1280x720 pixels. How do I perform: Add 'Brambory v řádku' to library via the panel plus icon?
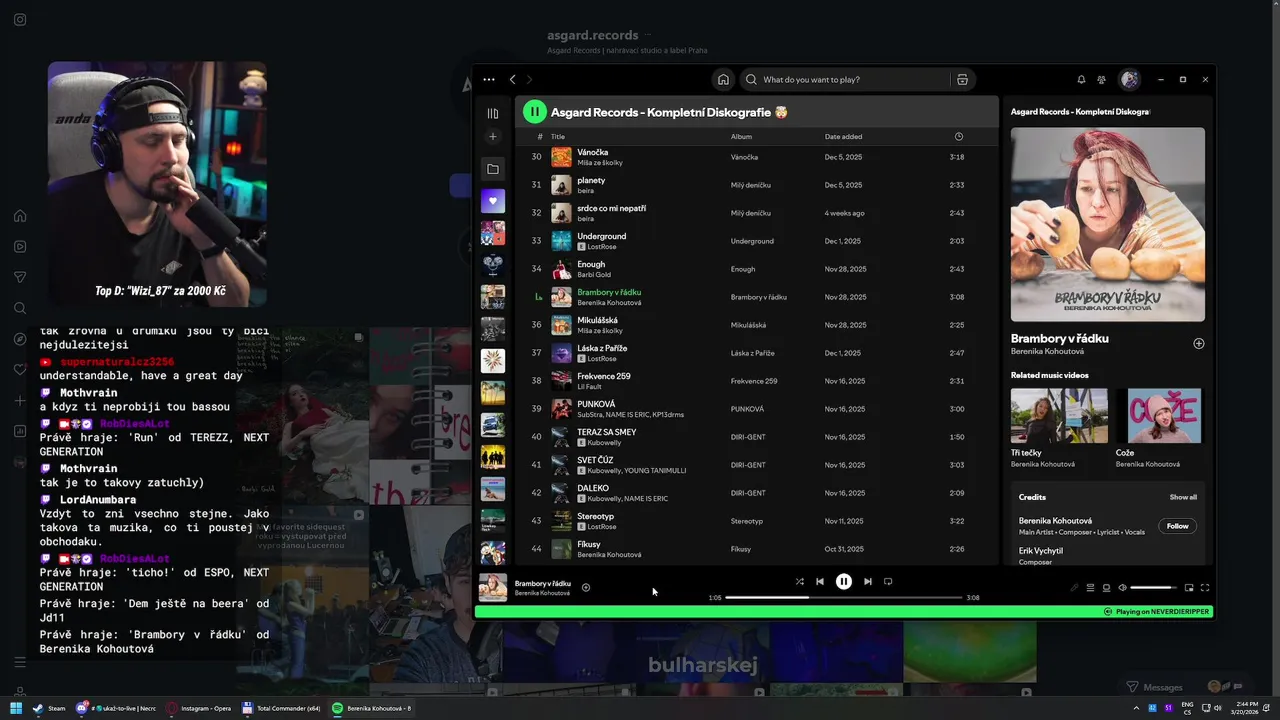[1199, 343]
